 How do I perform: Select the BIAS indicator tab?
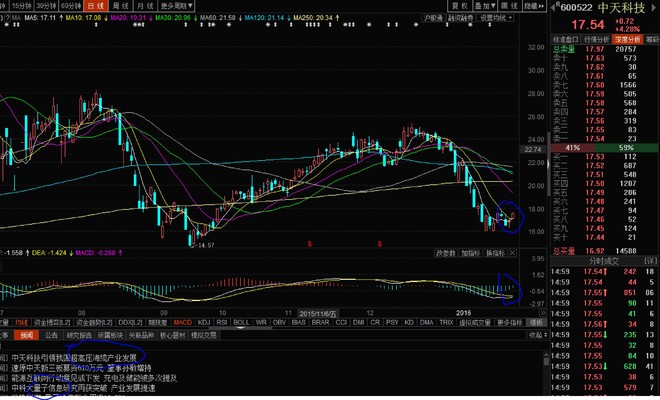(x=298, y=323)
